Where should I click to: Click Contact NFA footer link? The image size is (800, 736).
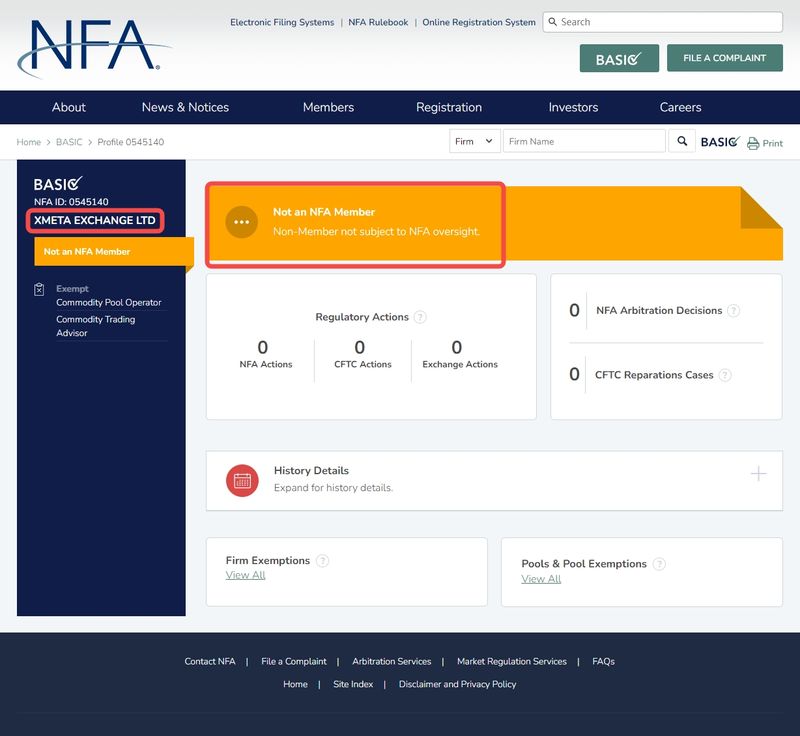point(210,662)
